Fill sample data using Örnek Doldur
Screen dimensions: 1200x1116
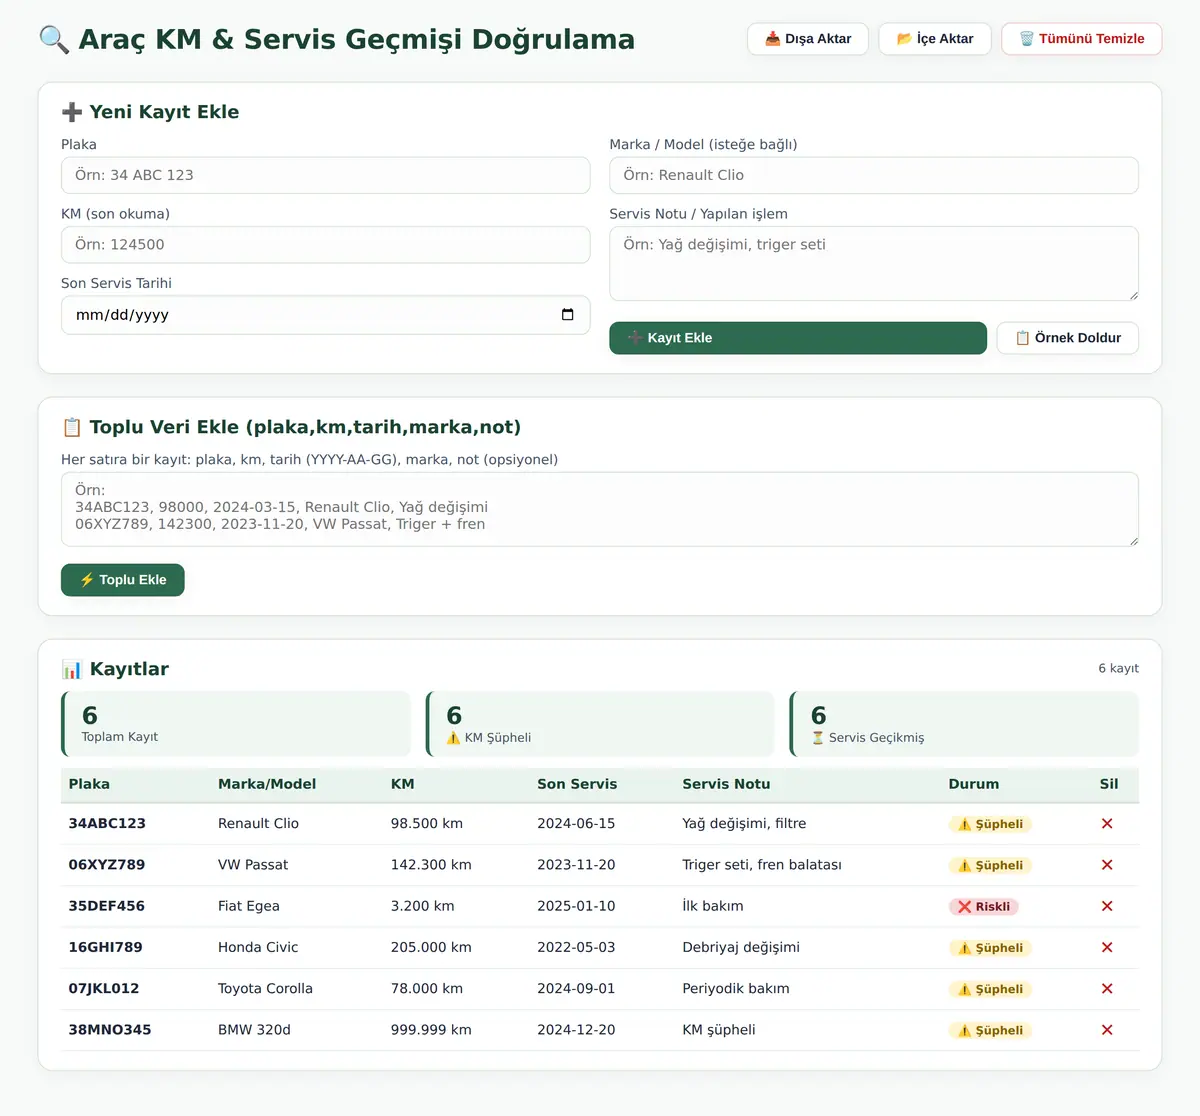[1068, 338]
